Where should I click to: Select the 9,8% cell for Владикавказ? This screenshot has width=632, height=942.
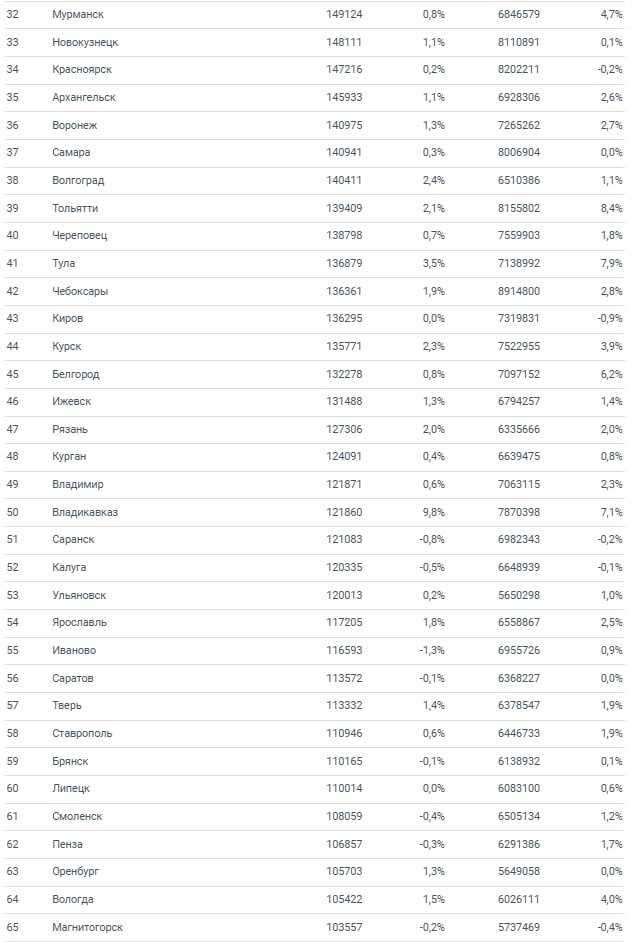tap(433, 512)
